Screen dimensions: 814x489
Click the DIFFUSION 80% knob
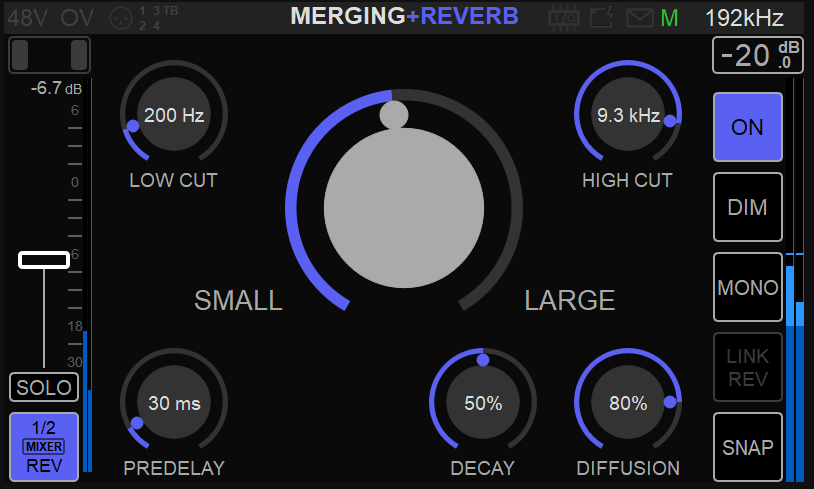pos(628,402)
